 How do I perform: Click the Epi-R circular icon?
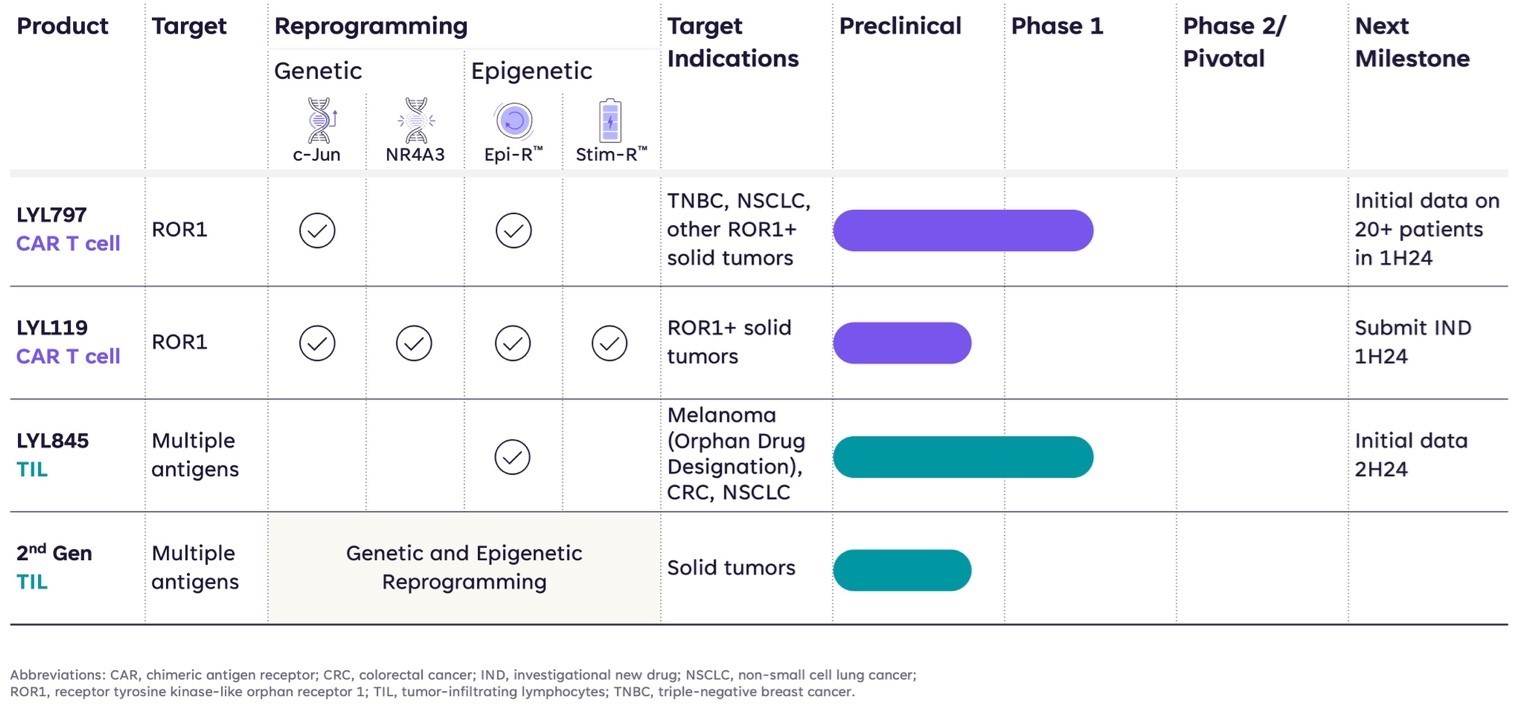(x=513, y=121)
